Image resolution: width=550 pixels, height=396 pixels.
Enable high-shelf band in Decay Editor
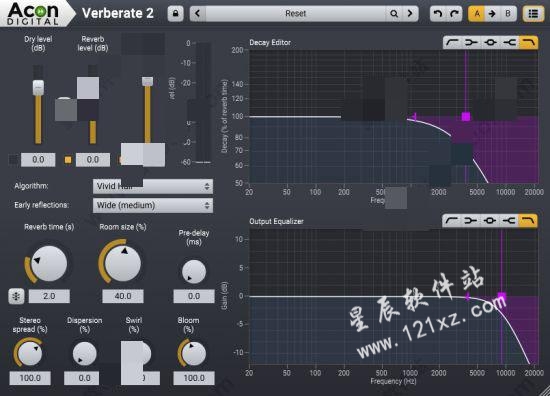509,42
